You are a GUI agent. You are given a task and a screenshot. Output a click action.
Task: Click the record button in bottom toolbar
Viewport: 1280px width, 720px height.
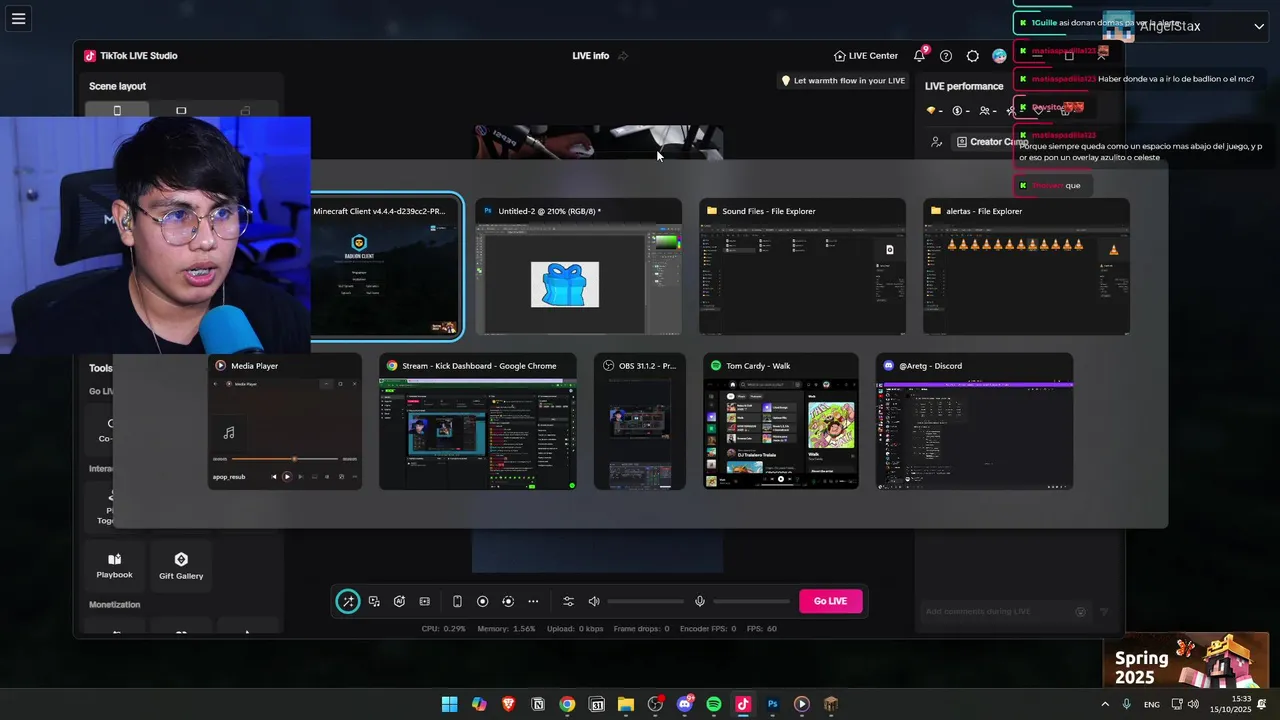click(482, 601)
